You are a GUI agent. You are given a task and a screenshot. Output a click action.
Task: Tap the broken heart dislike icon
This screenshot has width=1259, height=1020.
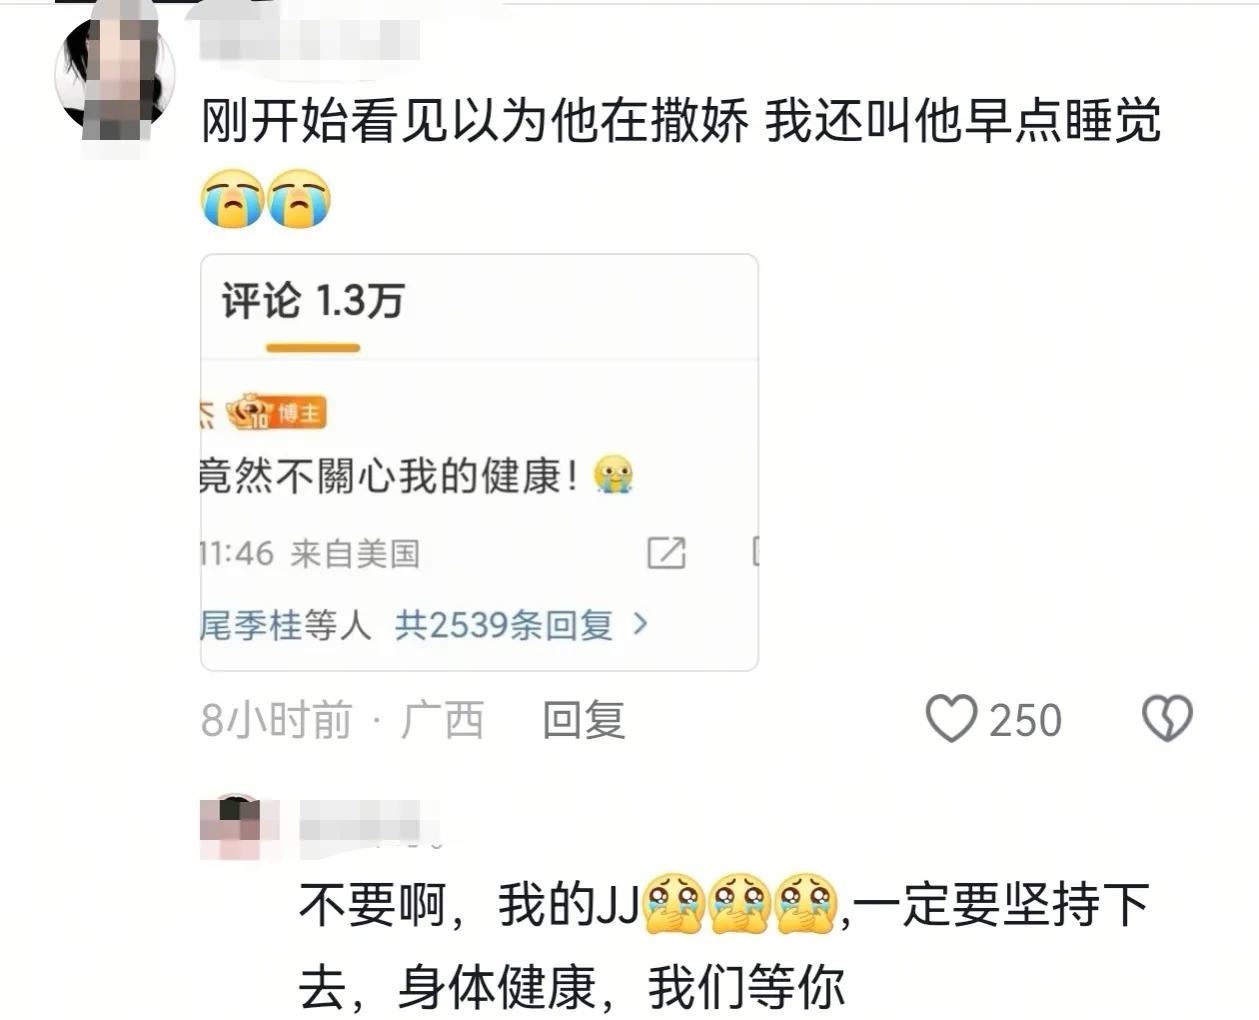(1167, 718)
